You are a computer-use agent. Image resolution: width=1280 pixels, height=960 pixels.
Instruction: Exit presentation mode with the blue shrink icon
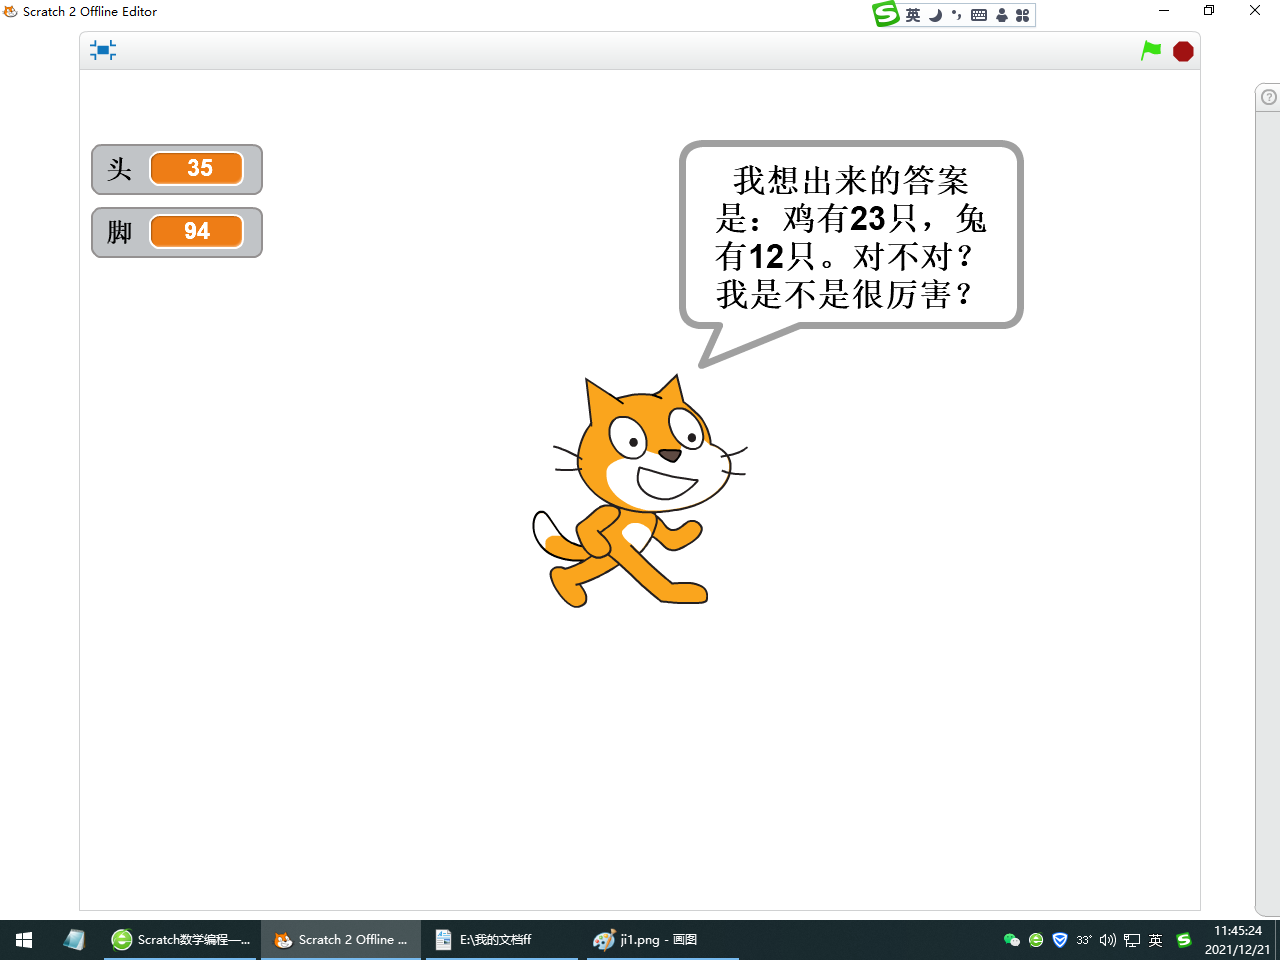pyautogui.click(x=103, y=50)
